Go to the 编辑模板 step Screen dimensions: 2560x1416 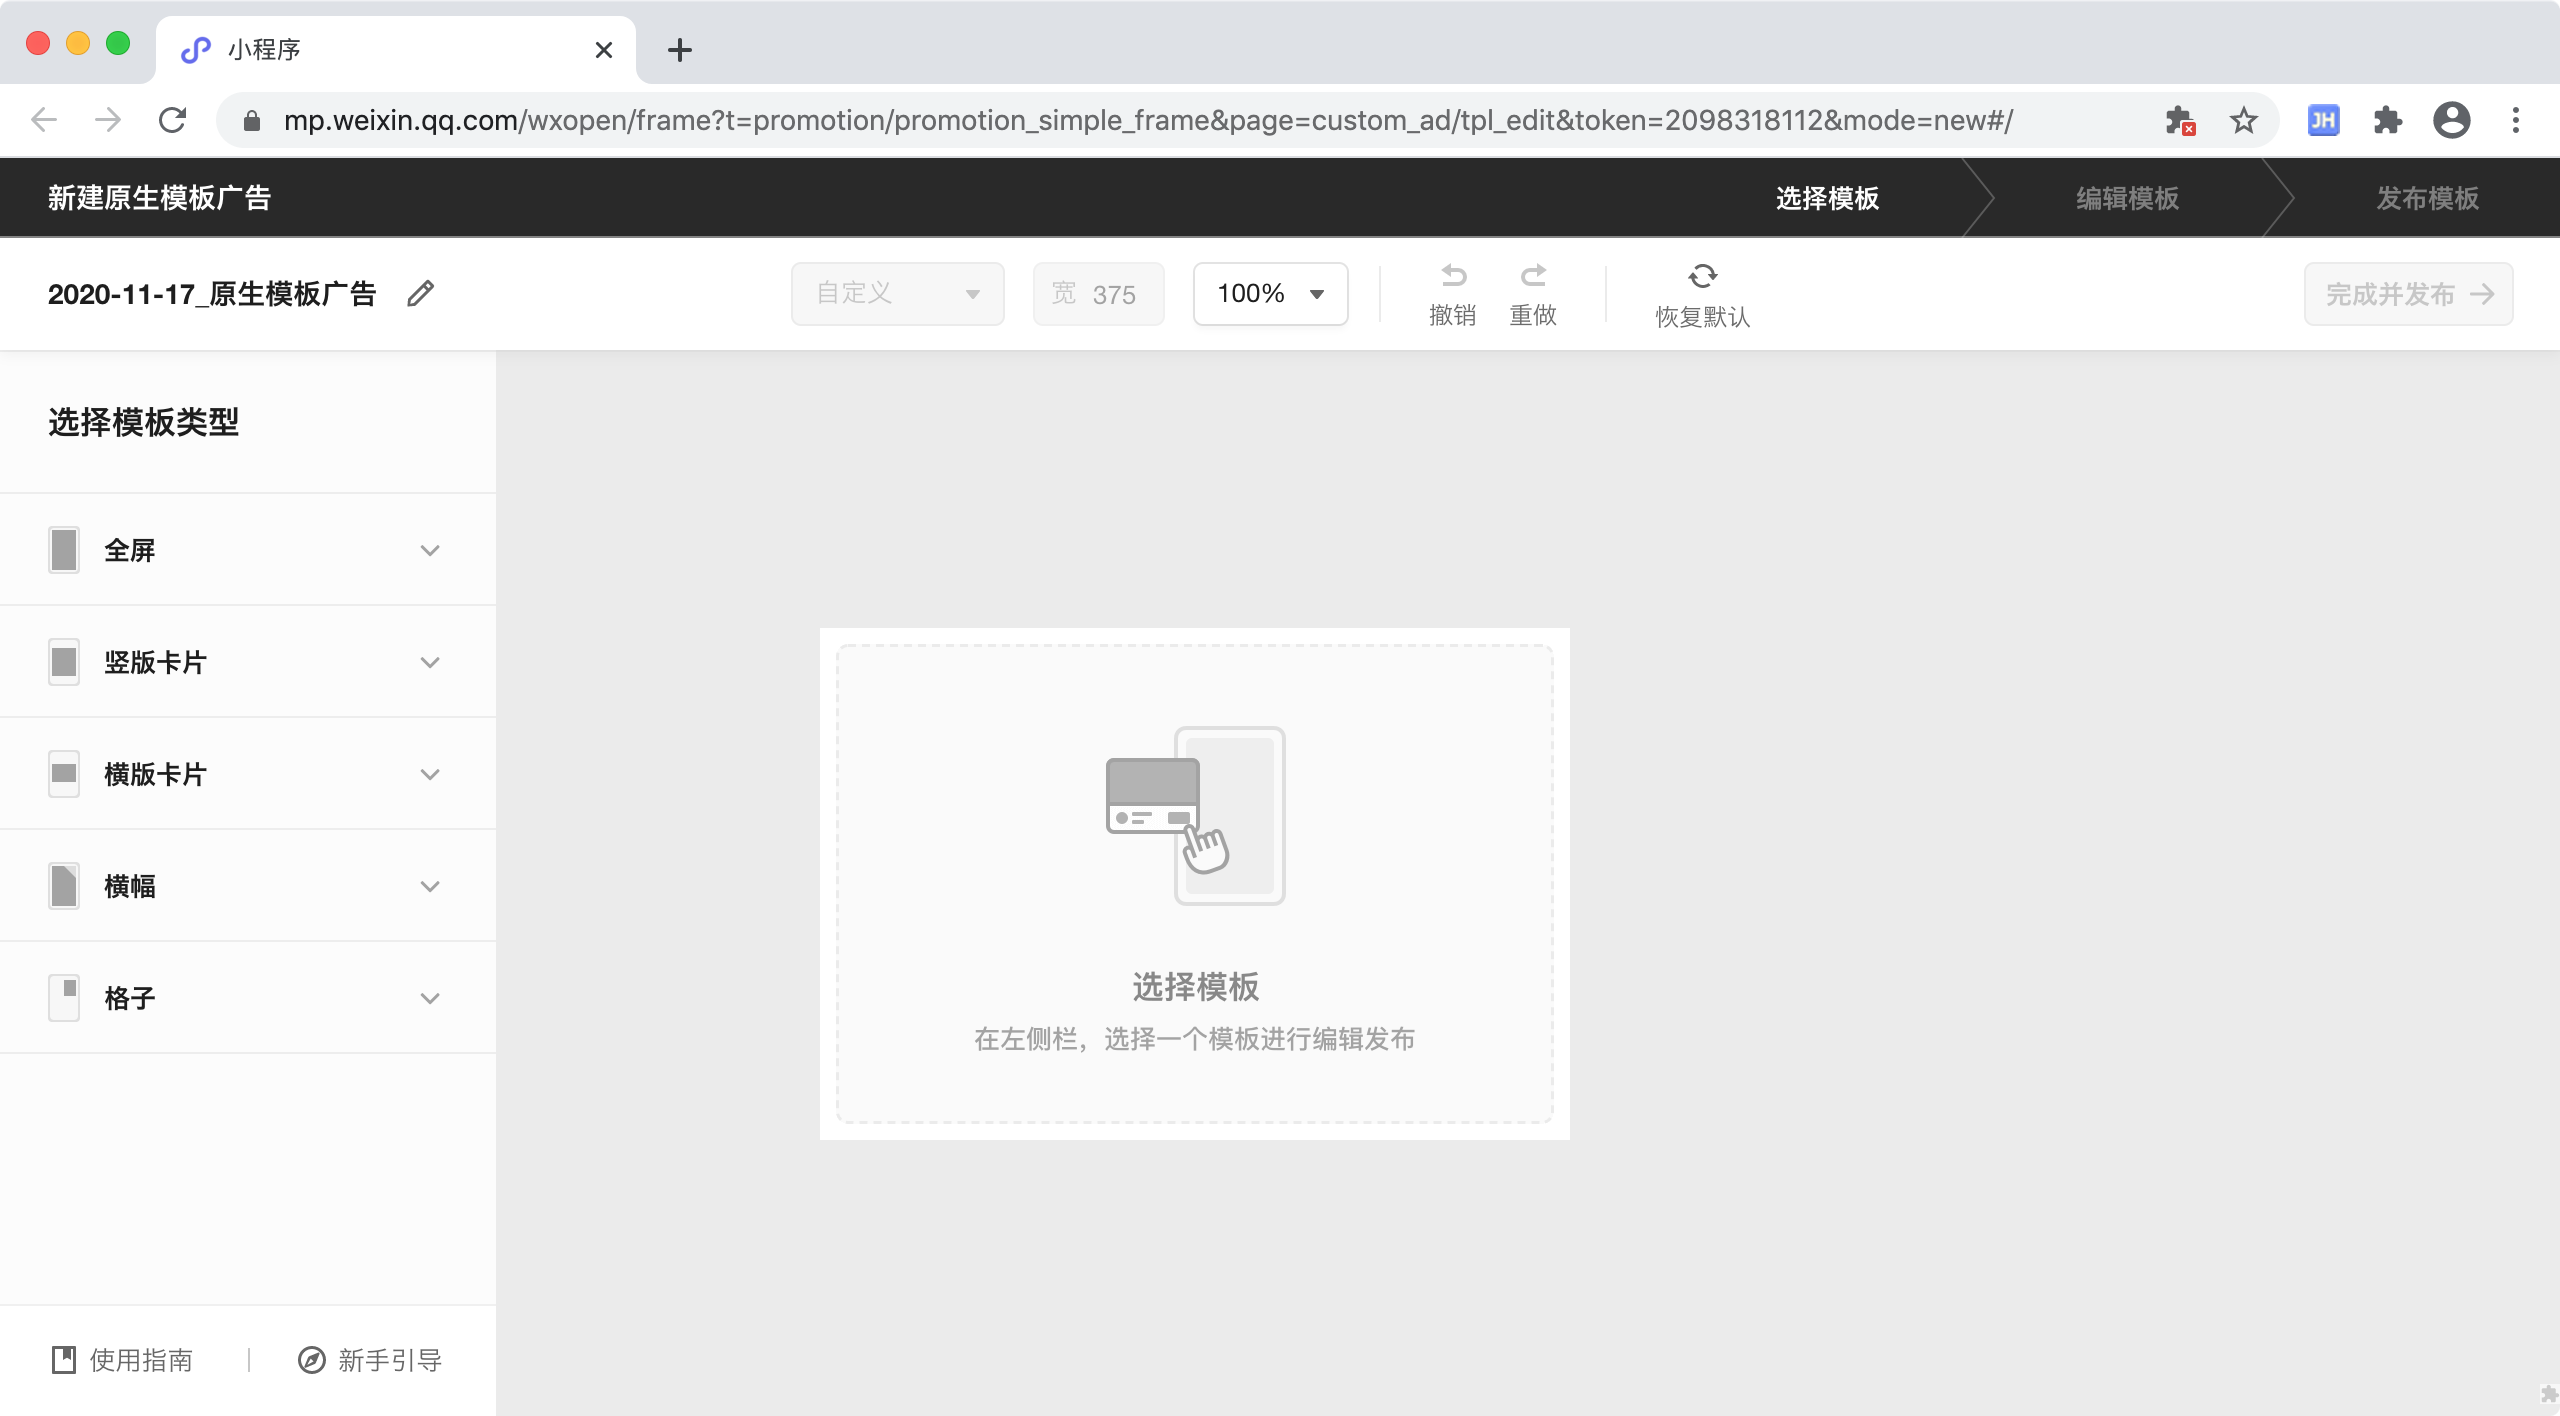coord(2127,198)
